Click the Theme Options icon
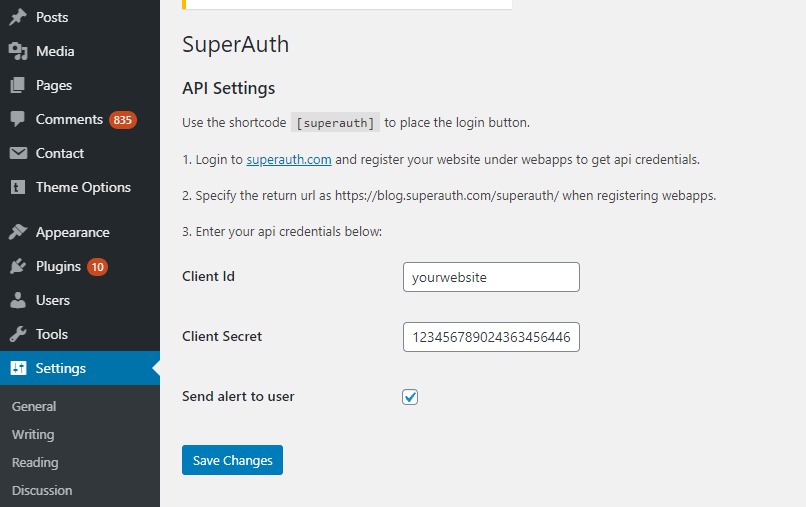 click(x=18, y=187)
